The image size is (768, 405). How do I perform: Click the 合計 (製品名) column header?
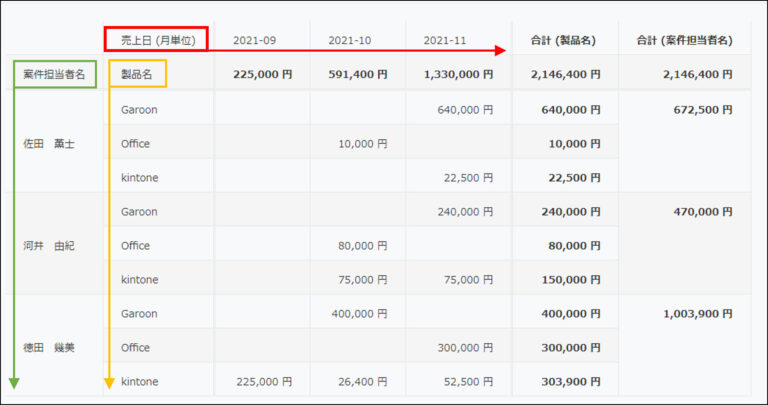(x=563, y=40)
